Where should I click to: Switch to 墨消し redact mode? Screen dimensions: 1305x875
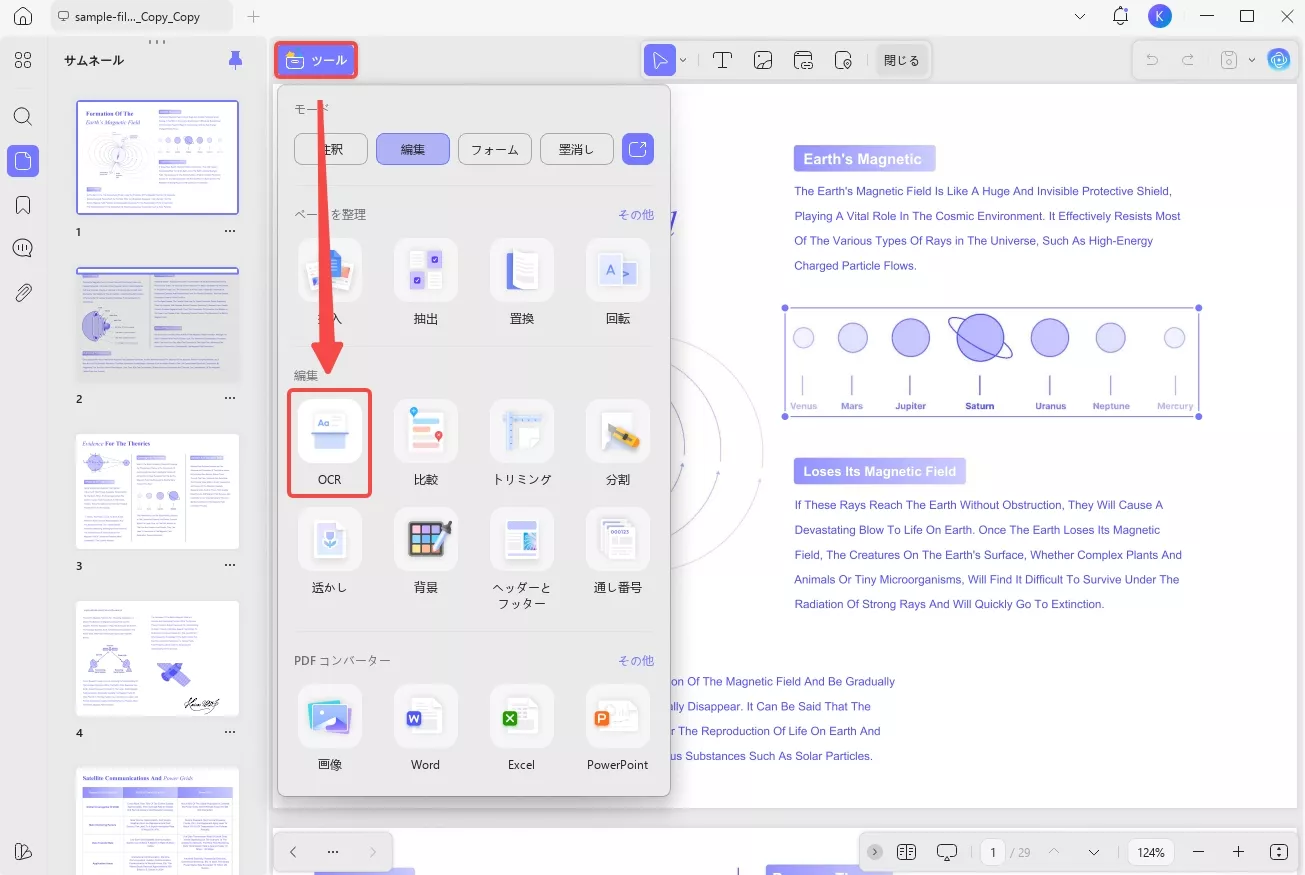577,150
